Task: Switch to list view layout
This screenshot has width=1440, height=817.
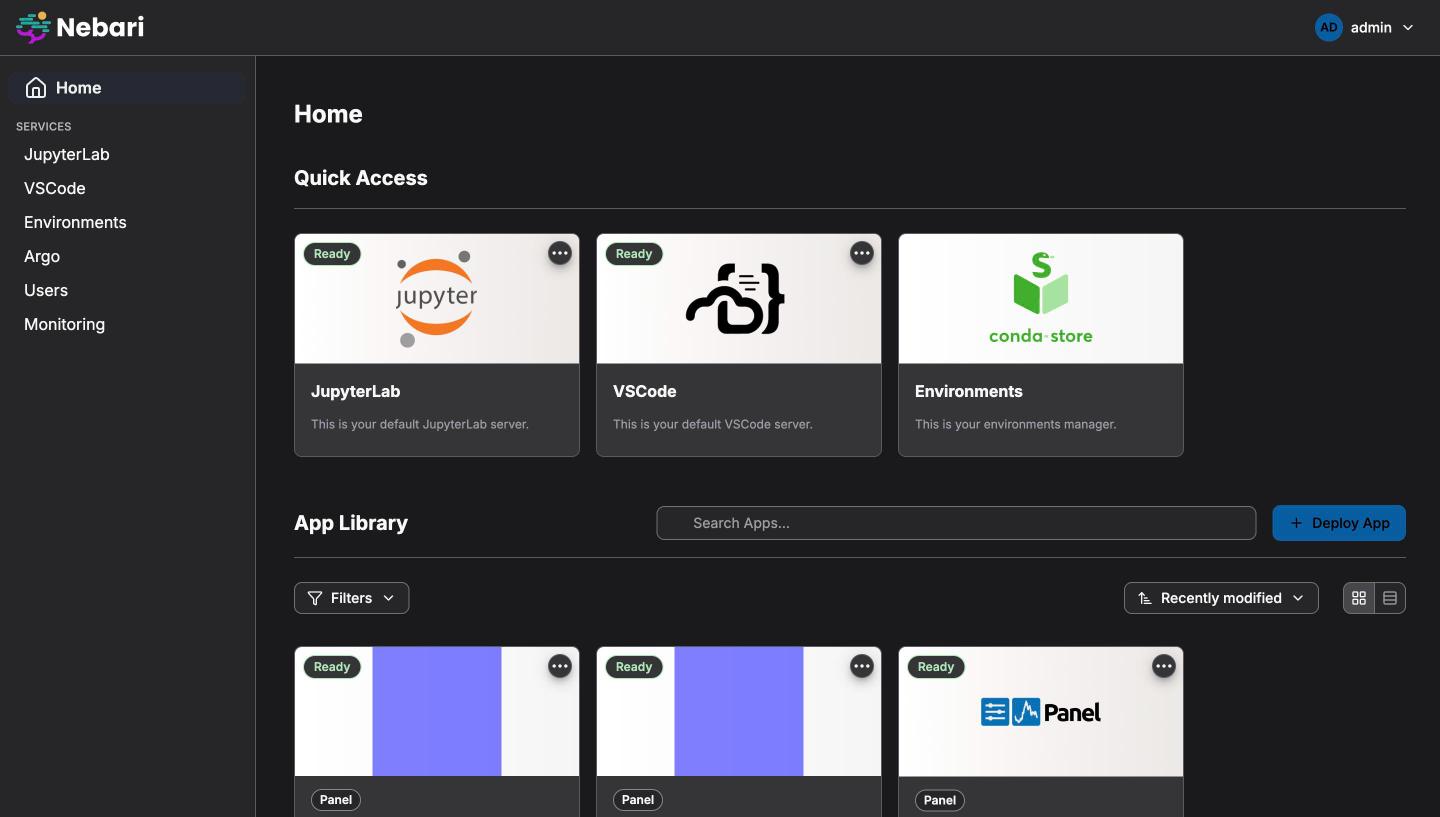Action: coord(1390,598)
